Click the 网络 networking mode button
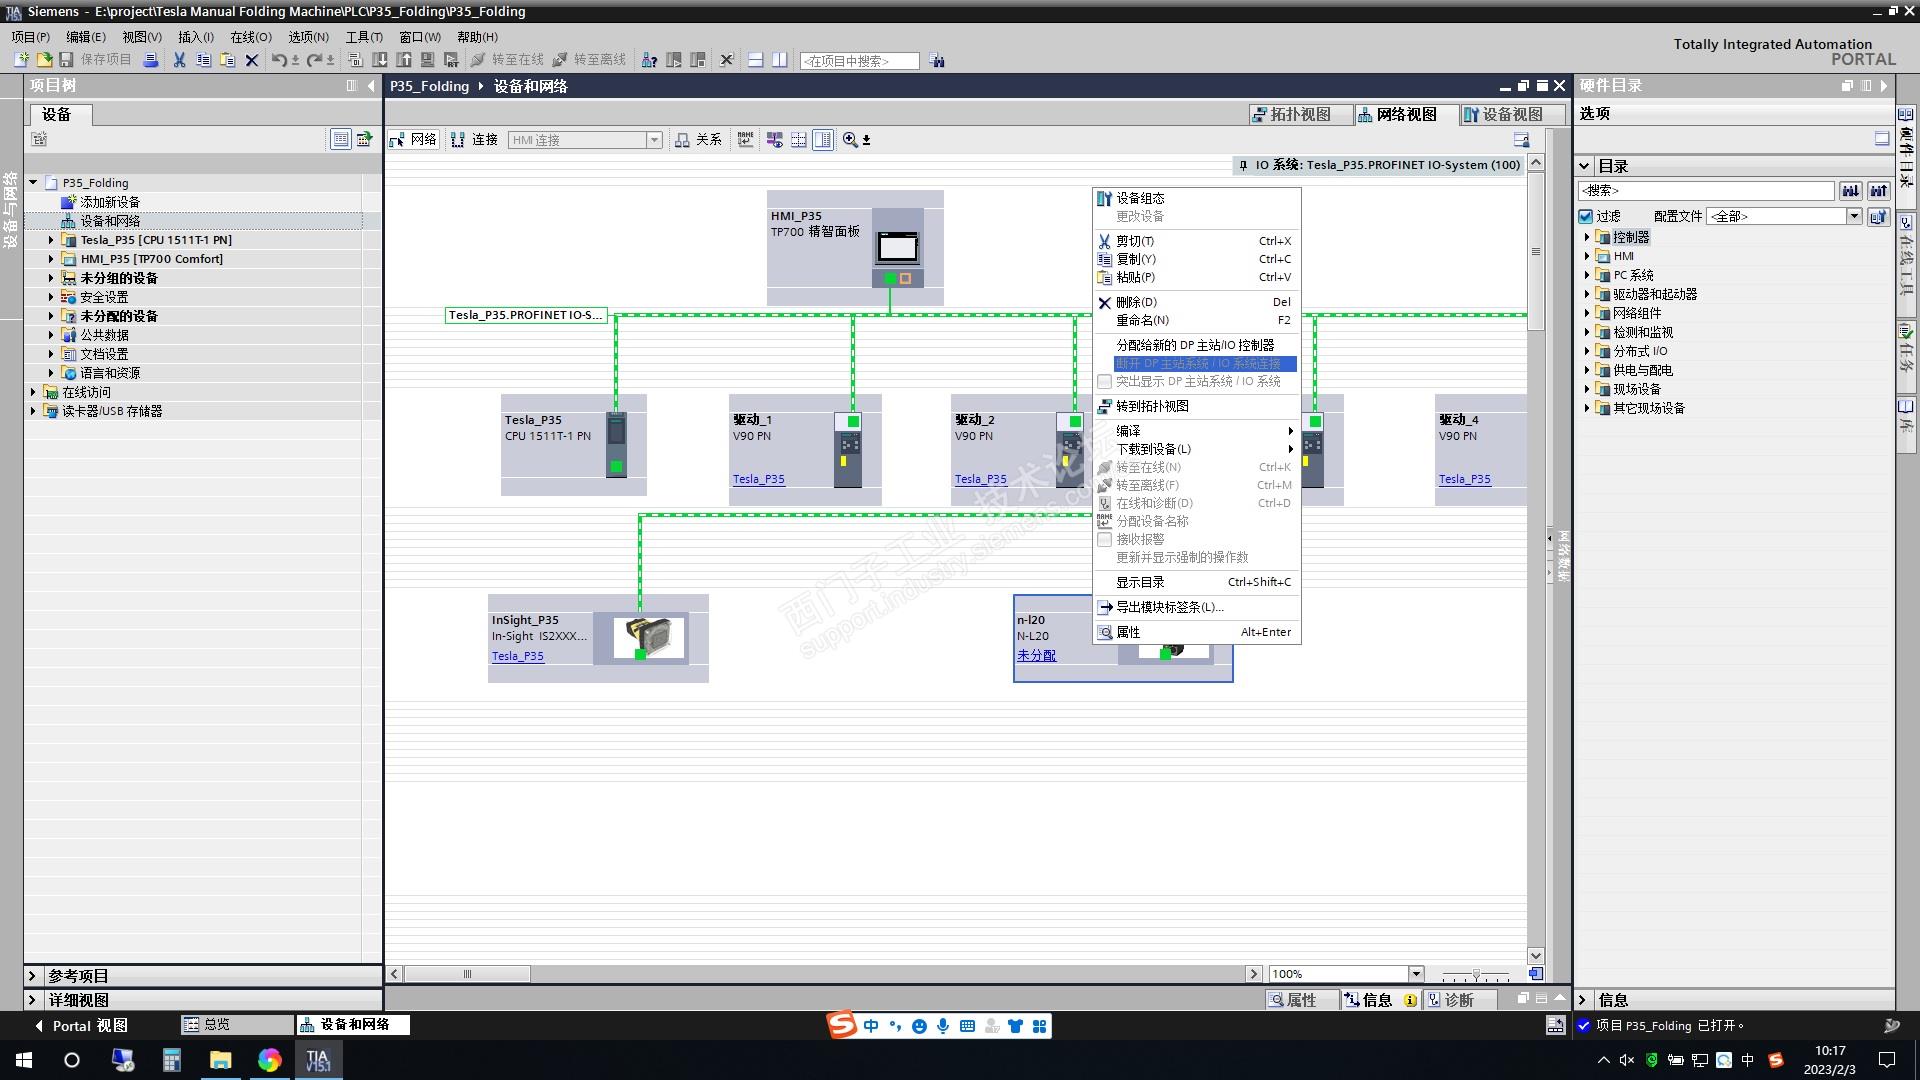Image resolution: width=1920 pixels, height=1080 pixels. pos(413,140)
